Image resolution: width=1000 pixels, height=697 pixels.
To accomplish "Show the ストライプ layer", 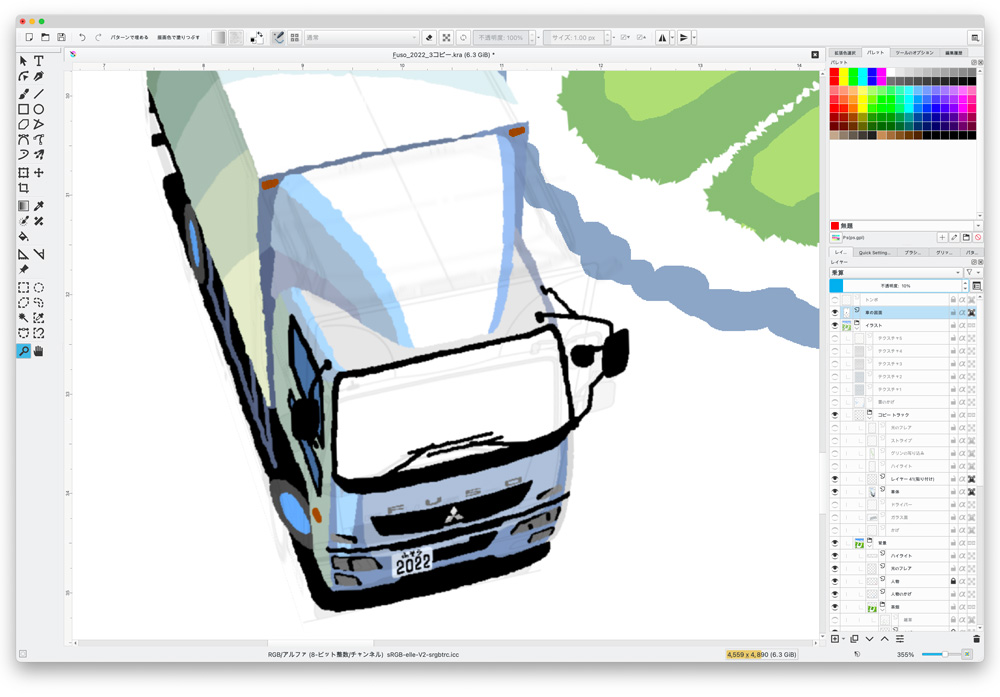I will [x=835, y=440].
